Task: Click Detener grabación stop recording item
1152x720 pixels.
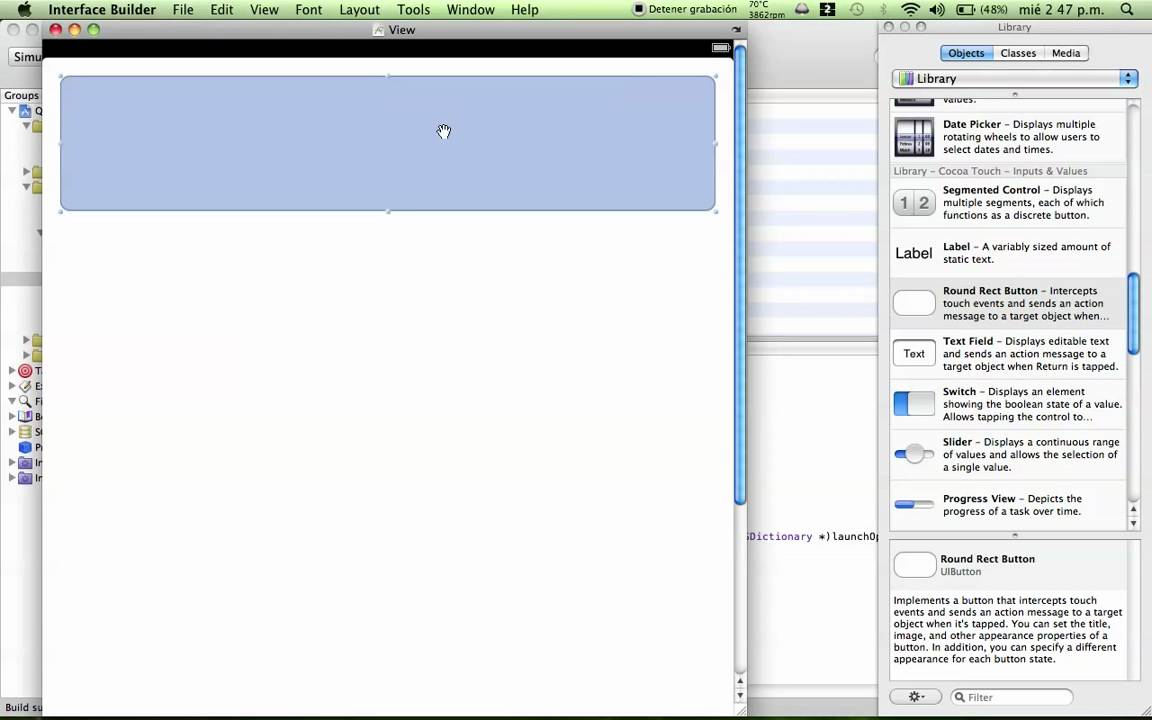Action: (685, 10)
